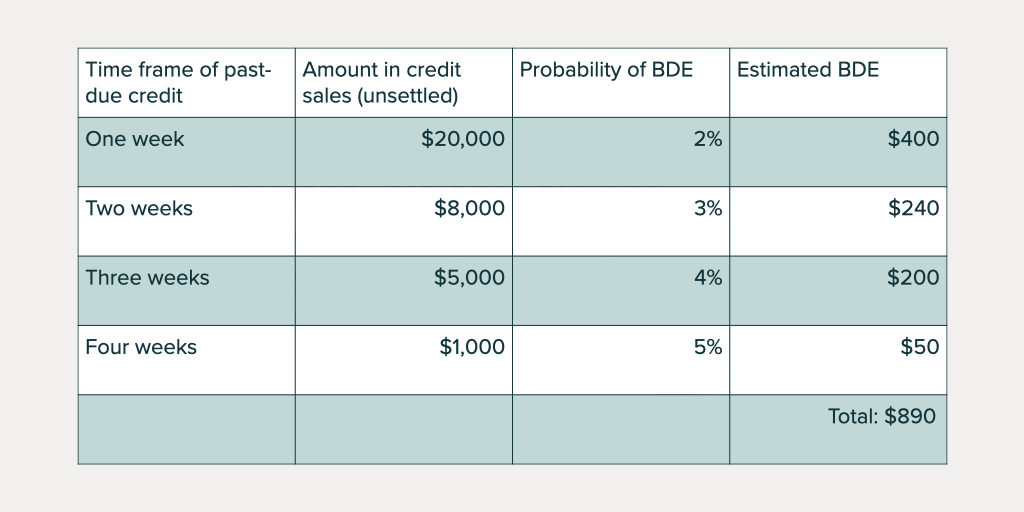Click the 2% probability cell
This screenshot has height=512, width=1024.
pyautogui.click(x=707, y=139)
